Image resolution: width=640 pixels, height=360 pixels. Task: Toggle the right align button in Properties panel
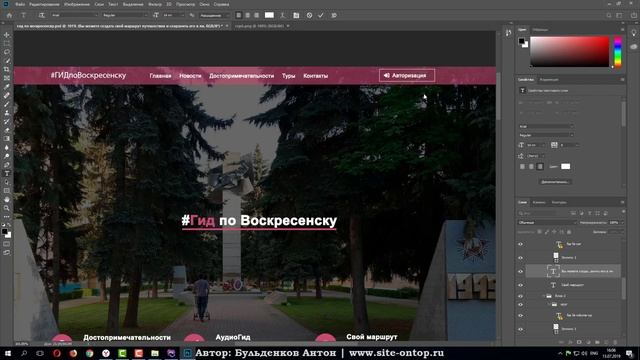[x=540, y=167]
